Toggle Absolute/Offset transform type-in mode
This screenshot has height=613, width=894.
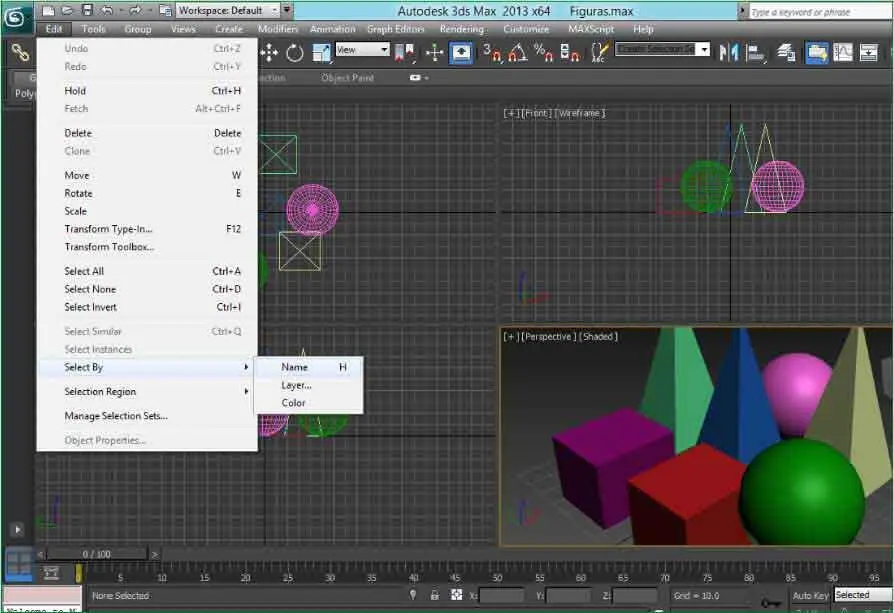click(457, 595)
